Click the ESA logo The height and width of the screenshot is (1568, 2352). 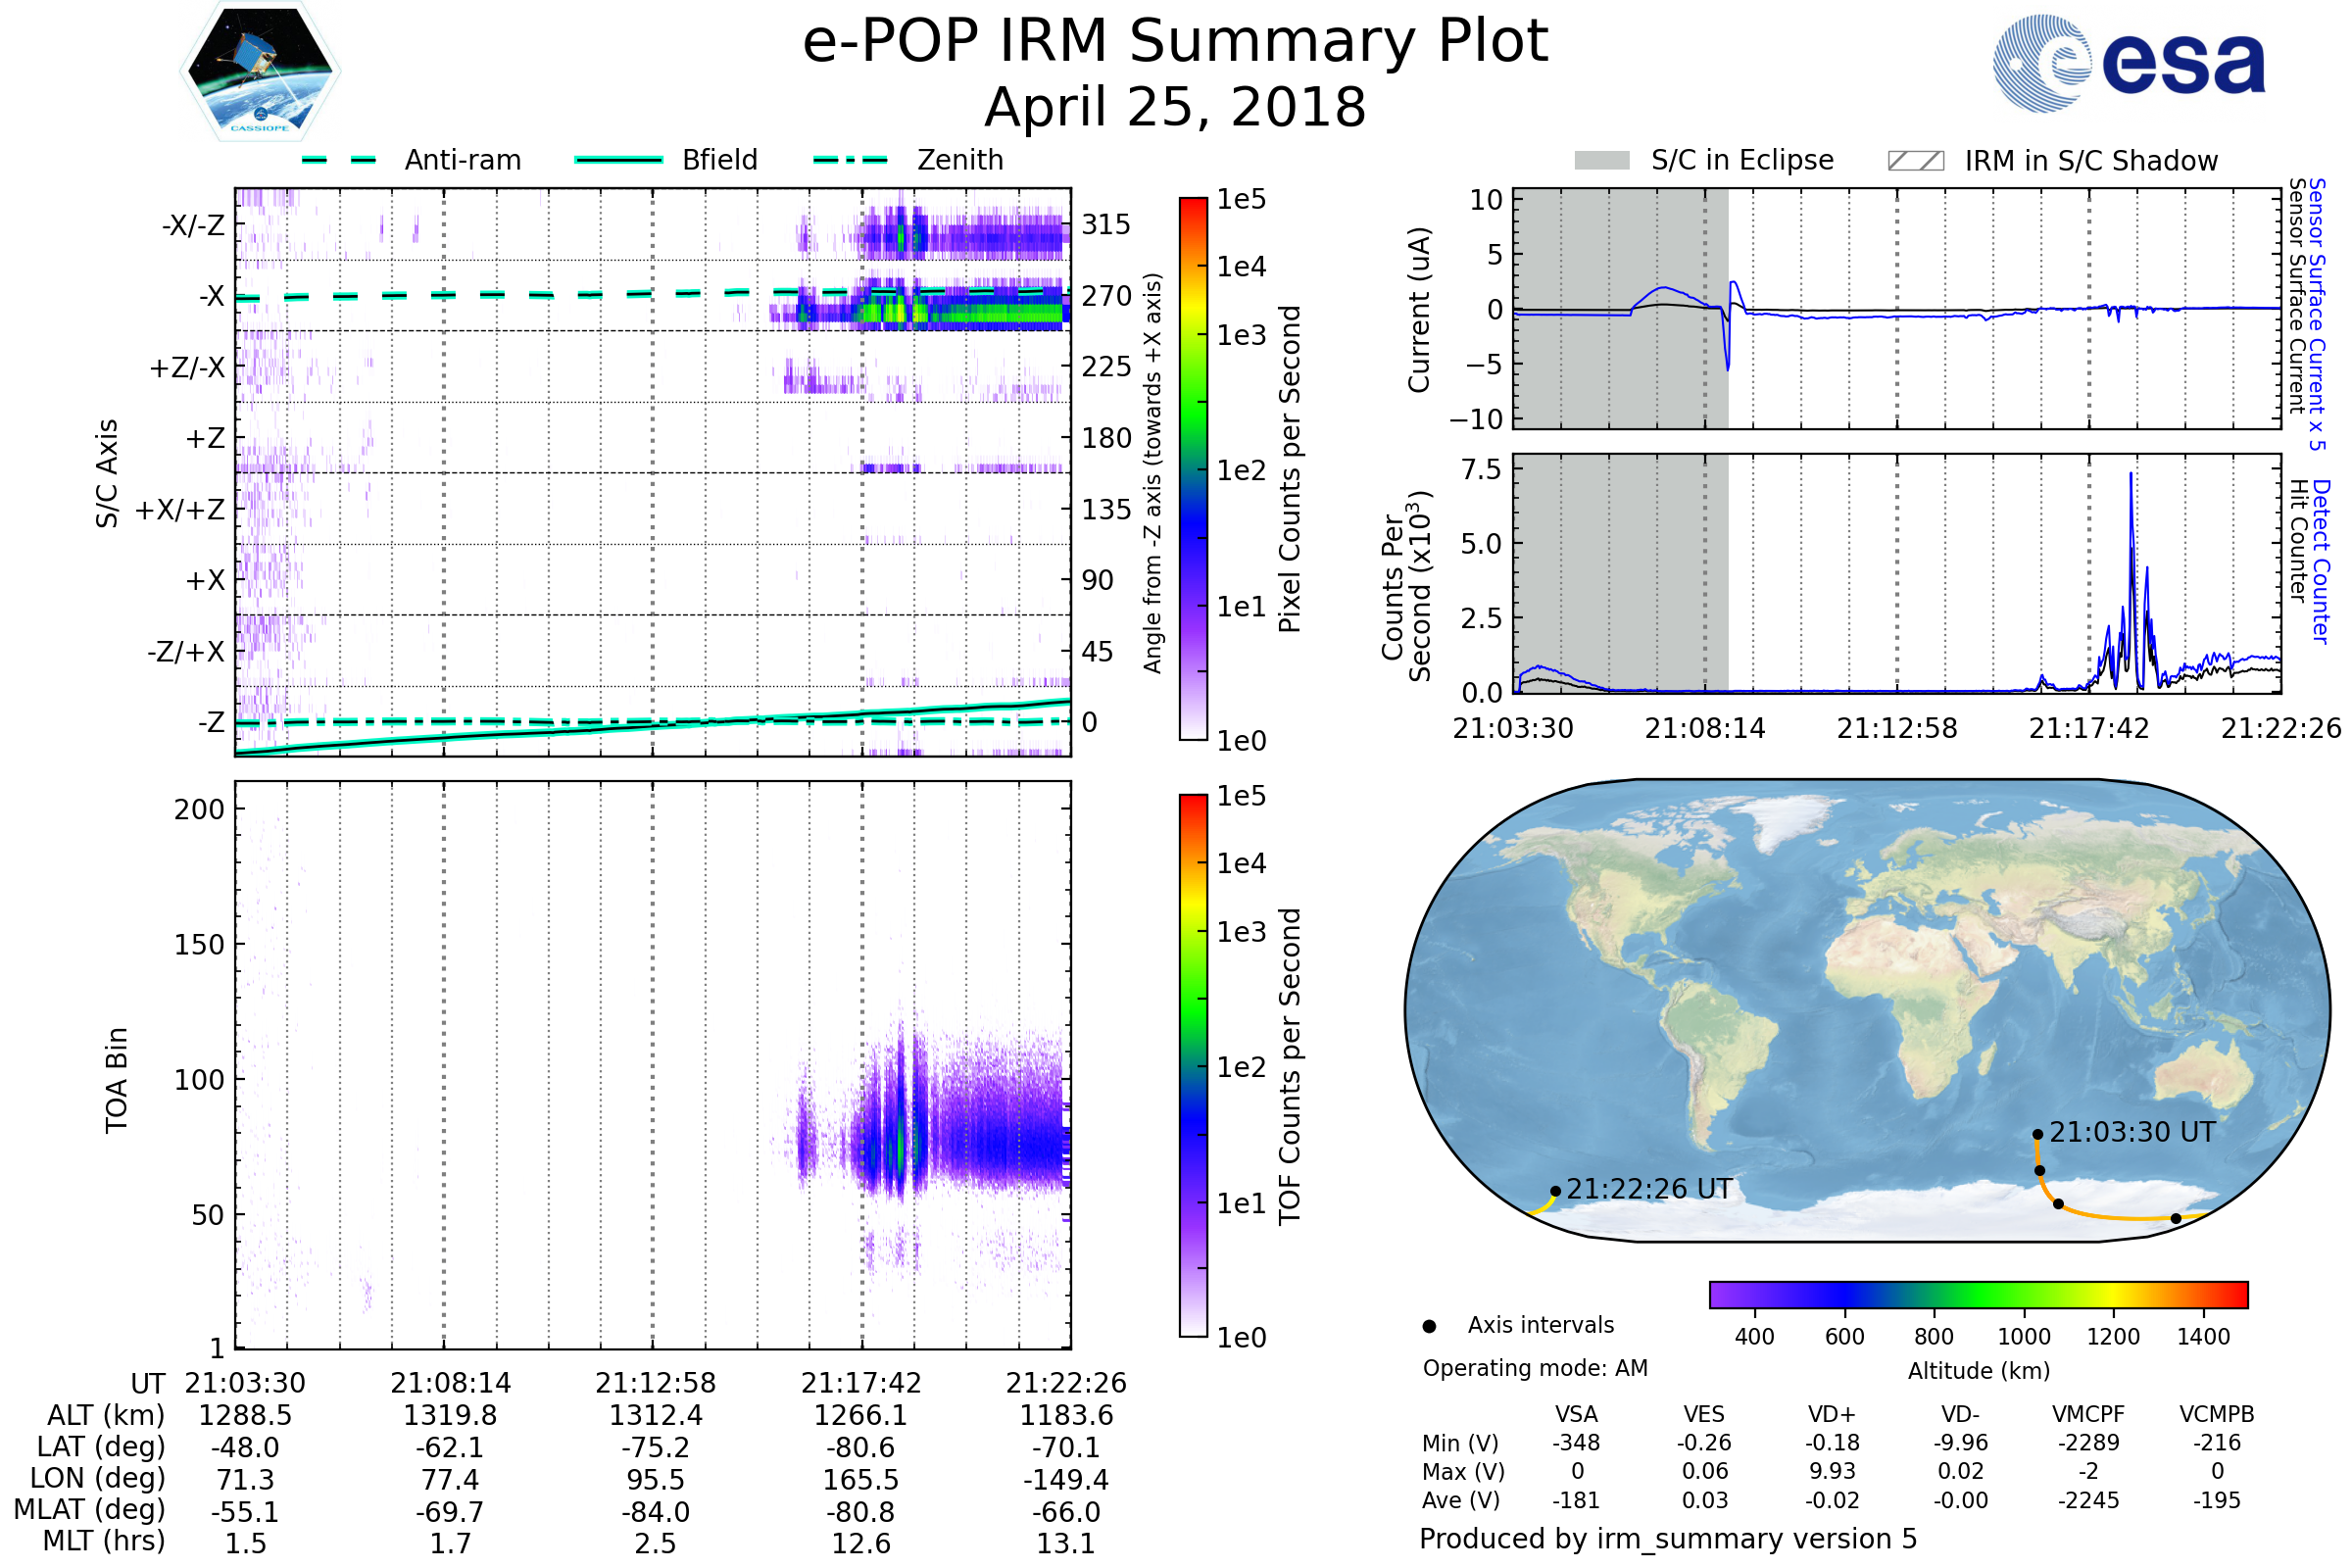pos(2129,63)
